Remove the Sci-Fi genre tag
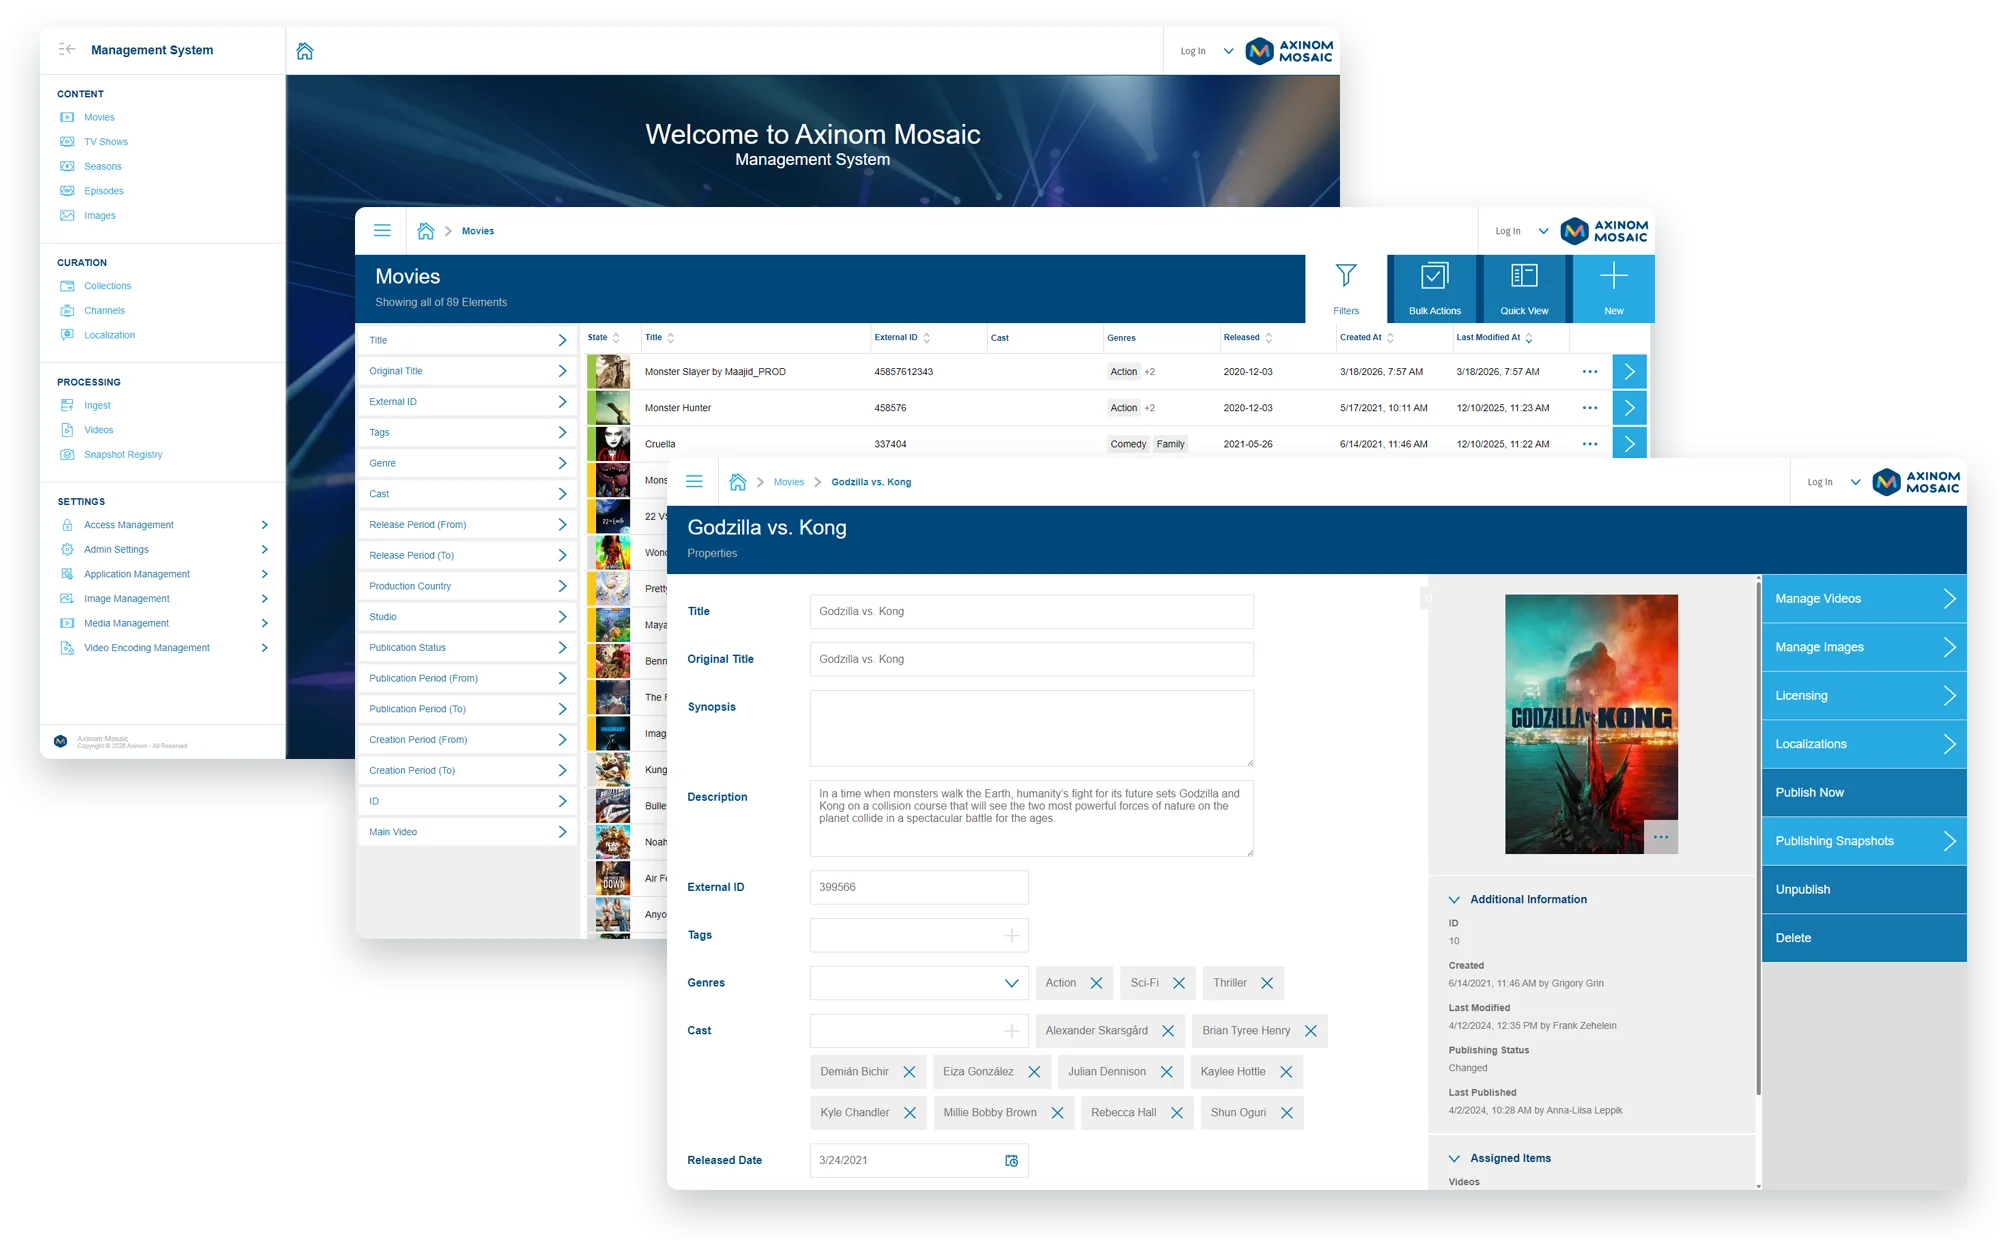The image size is (2000, 1240). (x=1179, y=983)
